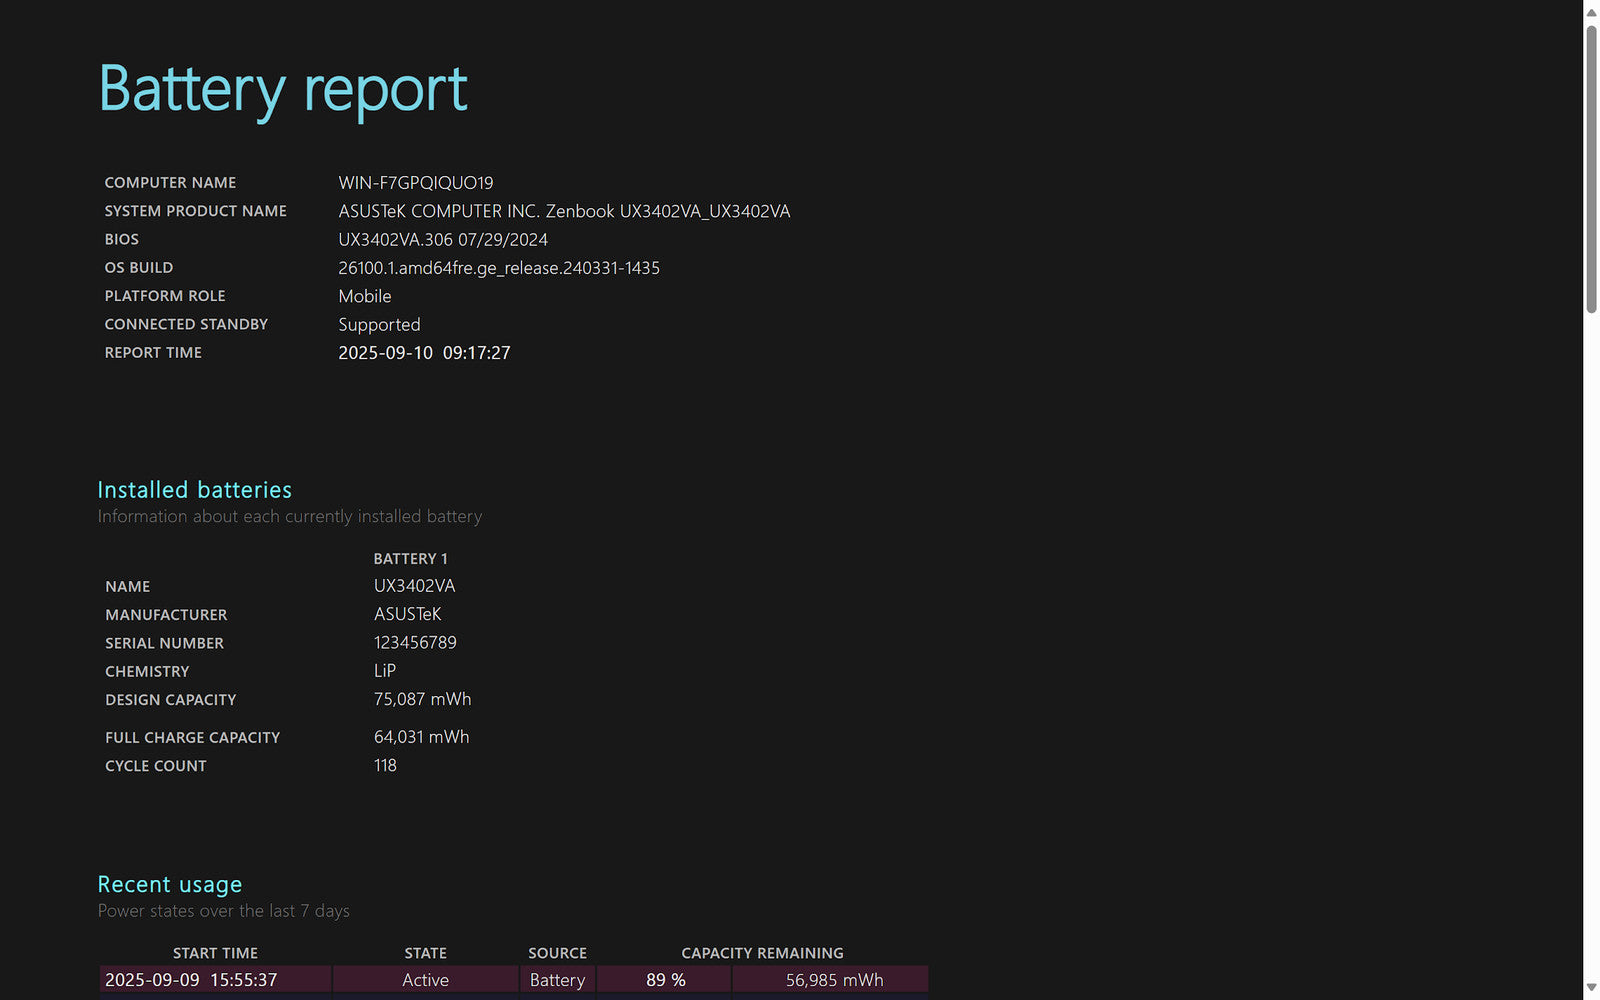1600x1000 pixels.
Task: Click the Battery report title
Action: click(283, 89)
